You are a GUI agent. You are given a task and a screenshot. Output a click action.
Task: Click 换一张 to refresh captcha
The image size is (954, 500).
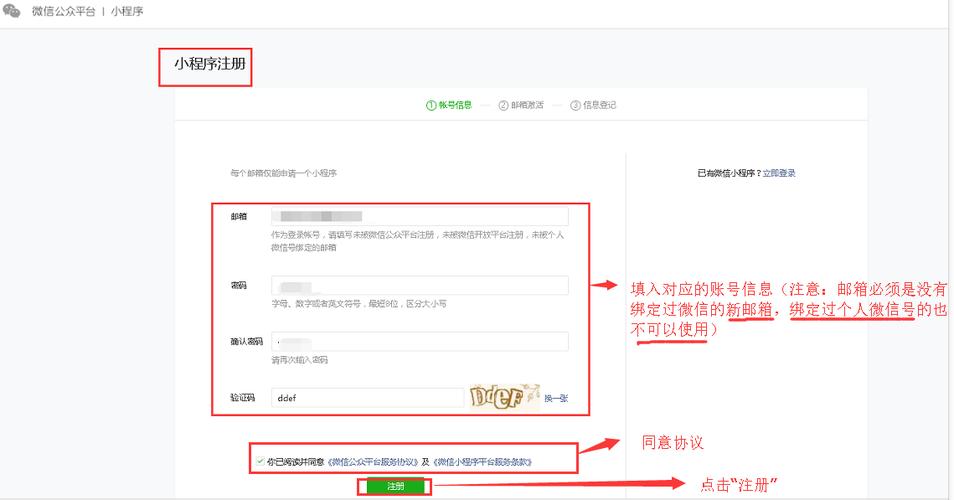(556, 398)
